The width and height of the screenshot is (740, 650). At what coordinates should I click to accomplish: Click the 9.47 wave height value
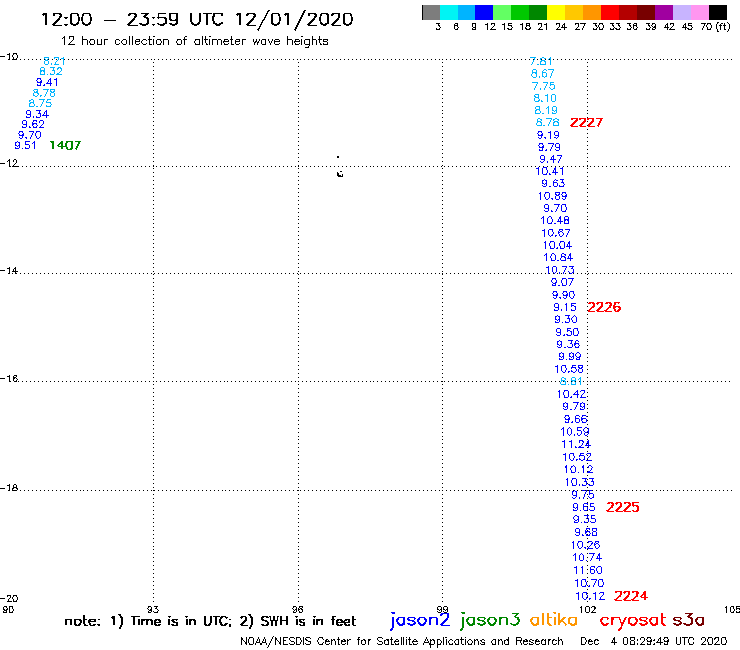[551, 160]
